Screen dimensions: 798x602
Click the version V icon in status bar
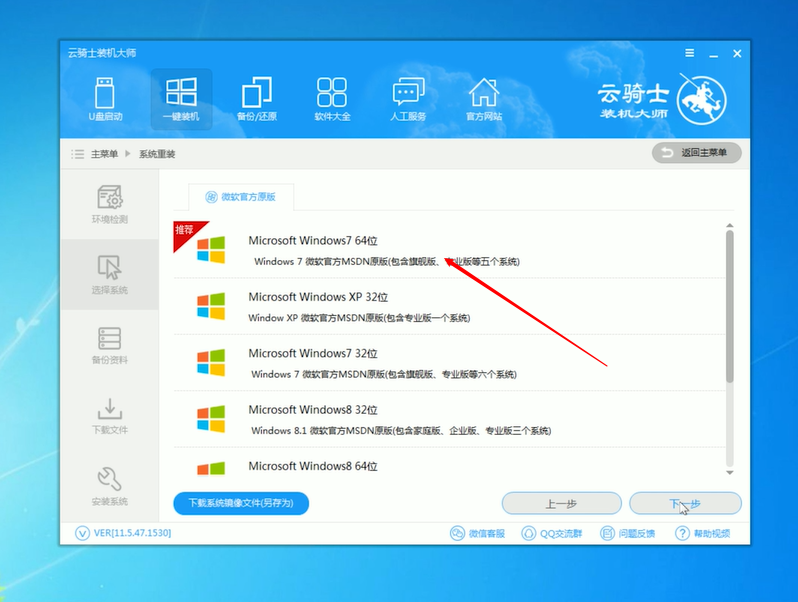[x=82, y=533]
